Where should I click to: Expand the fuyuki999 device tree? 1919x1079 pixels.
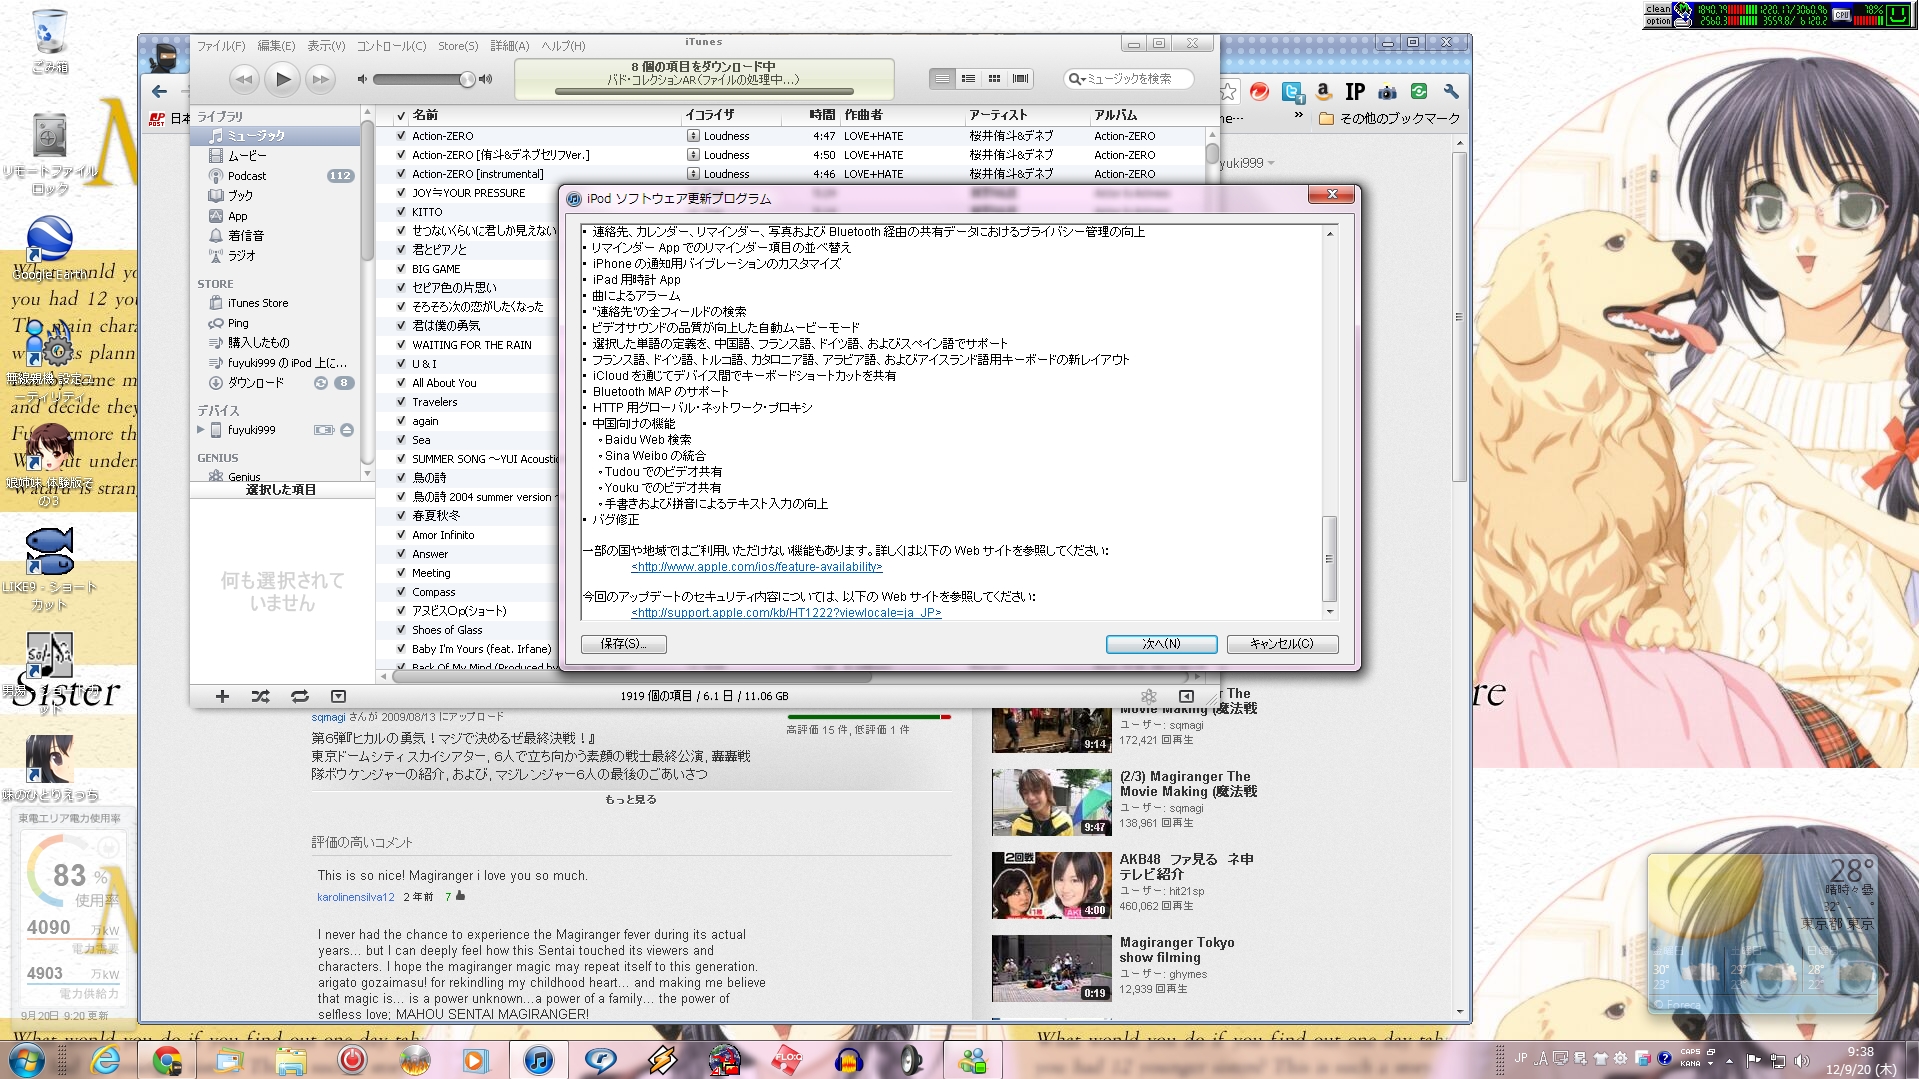tap(201, 430)
